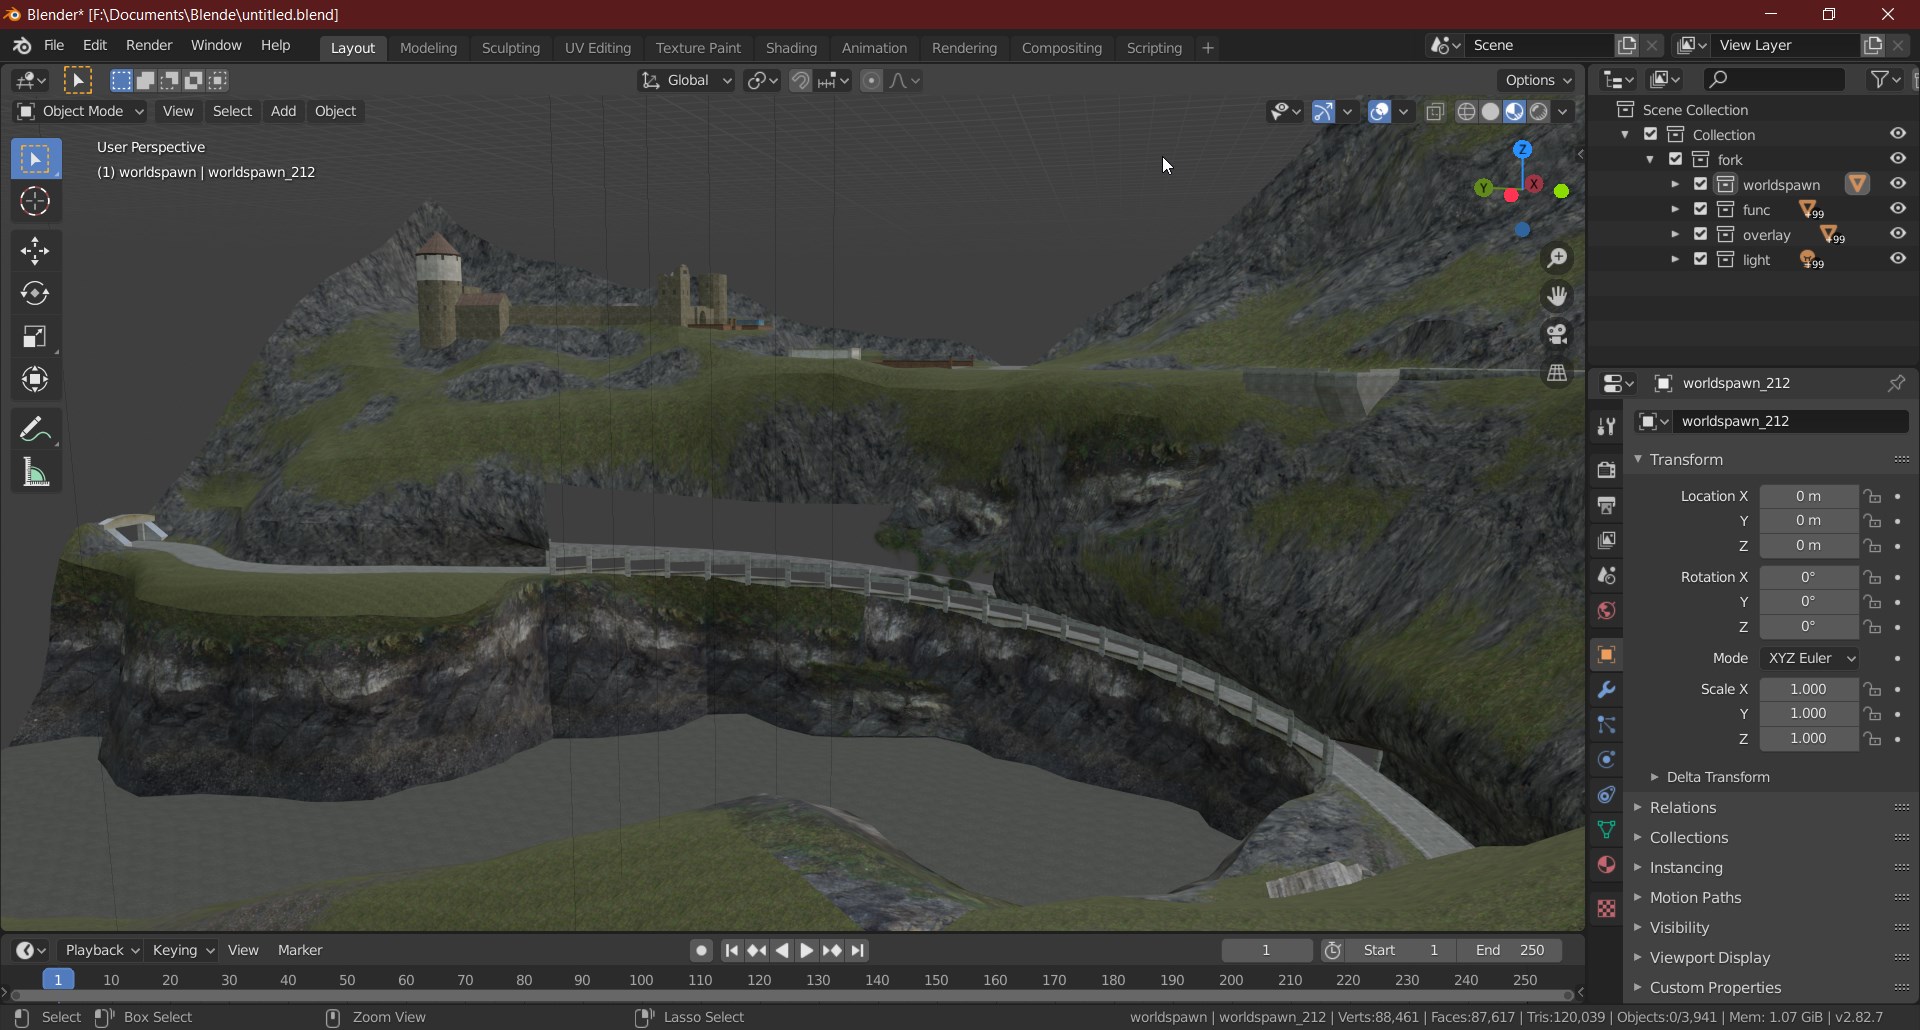Open Modifier properties wrench tab
This screenshot has width=1920, height=1030.
(x=1606, y=690)
